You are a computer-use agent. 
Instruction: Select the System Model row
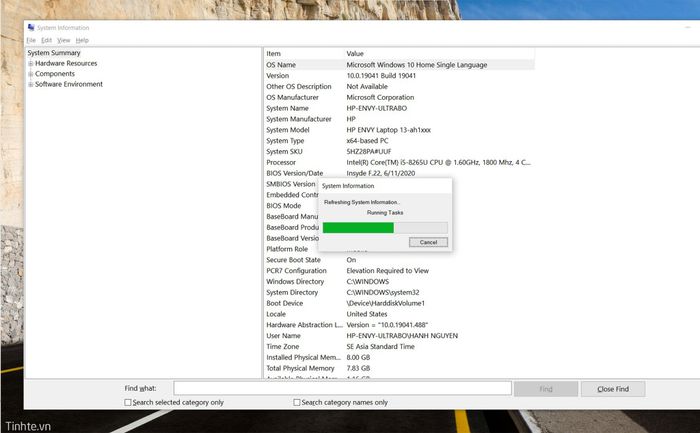pos(399,129)
